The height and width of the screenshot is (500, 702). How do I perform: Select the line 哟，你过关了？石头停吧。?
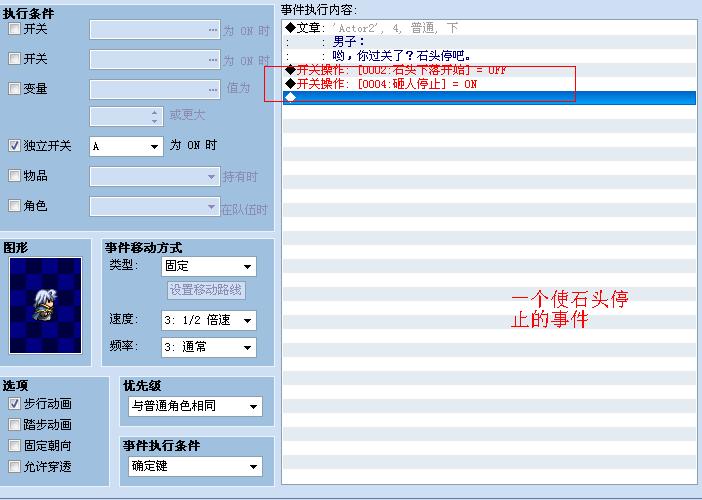[x=489, y=56]
